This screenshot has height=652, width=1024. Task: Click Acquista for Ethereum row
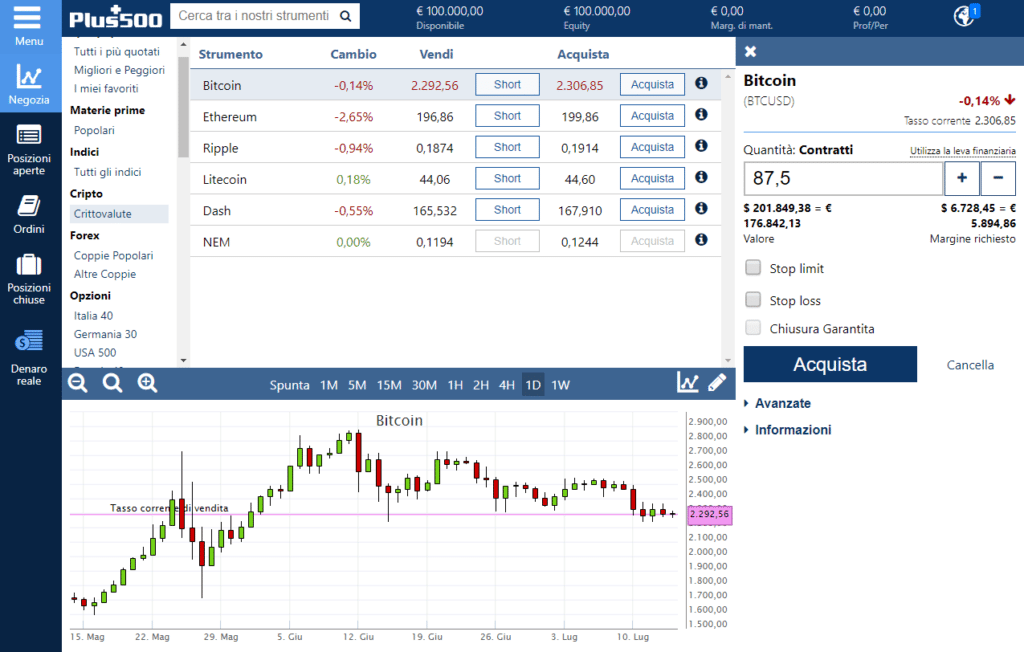[x=652, y=116]
